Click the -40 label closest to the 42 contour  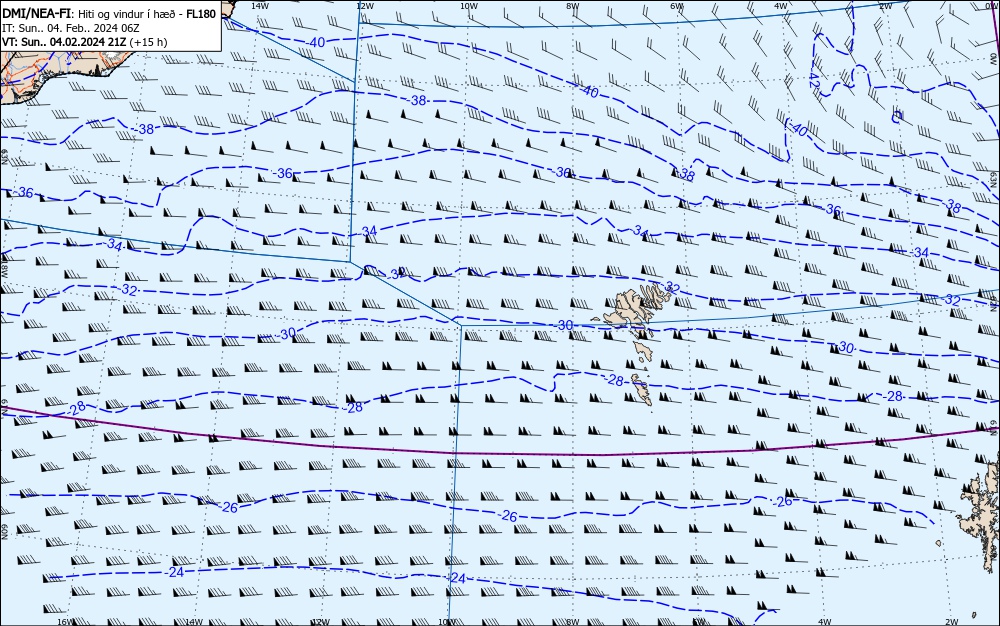point(798,129)
